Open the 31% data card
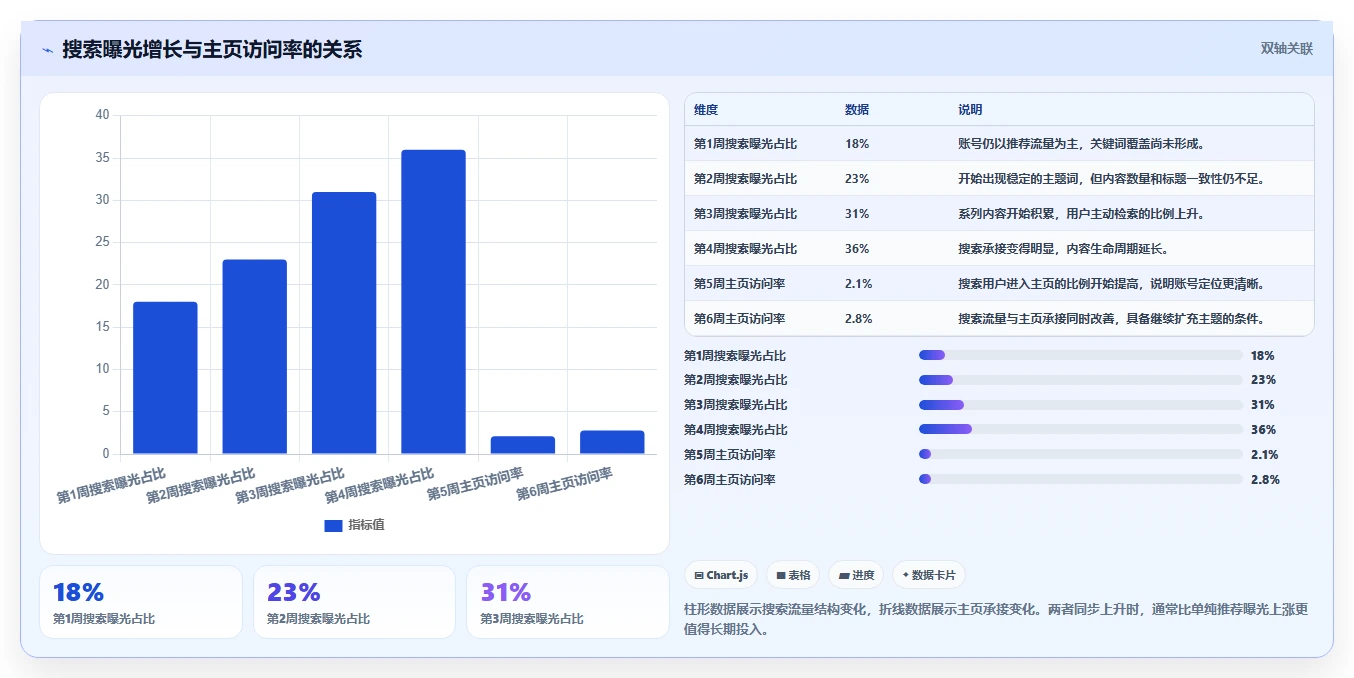This screenshot has width=1354, height=678. point(568,602)
